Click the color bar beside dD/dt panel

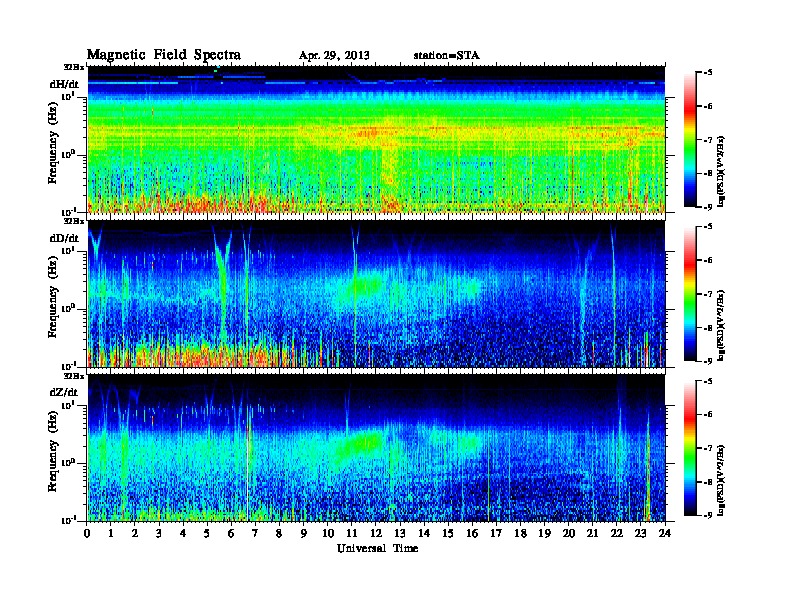[x=690, y=293]
